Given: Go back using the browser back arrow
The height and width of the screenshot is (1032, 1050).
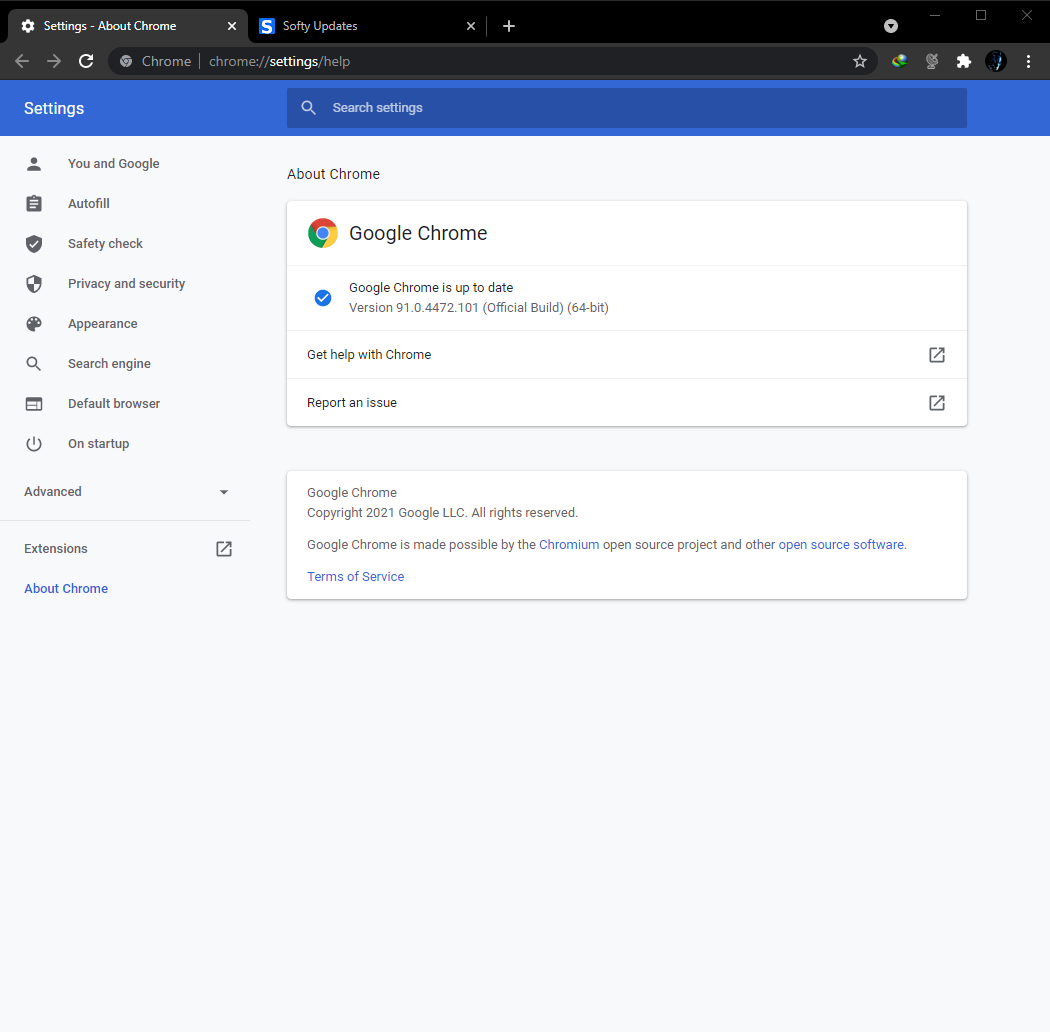Looking at the screenshot, I should tap(22, 62).
